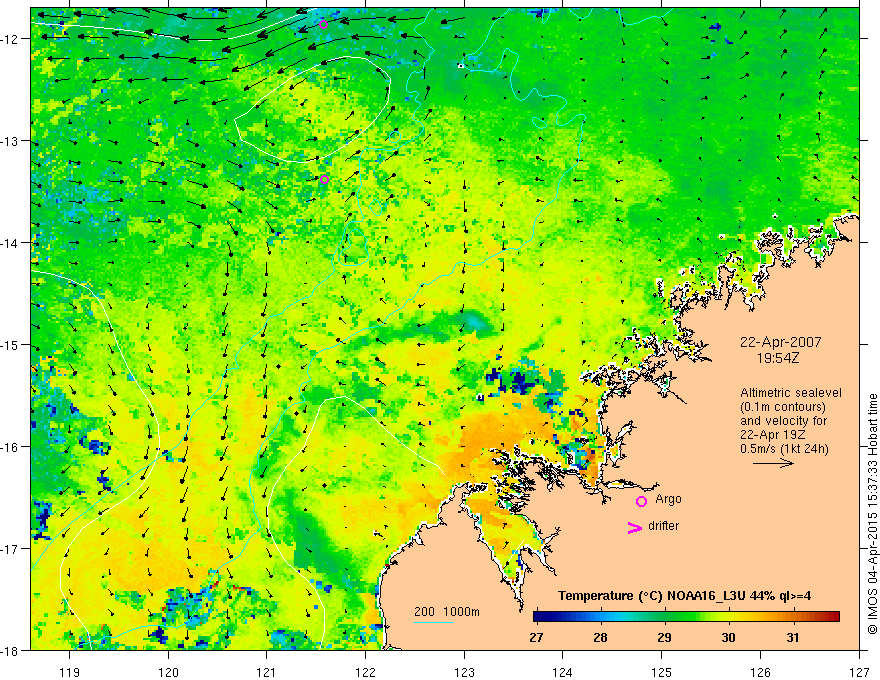
Task: Click the temperature color bar
Action: 686,616
